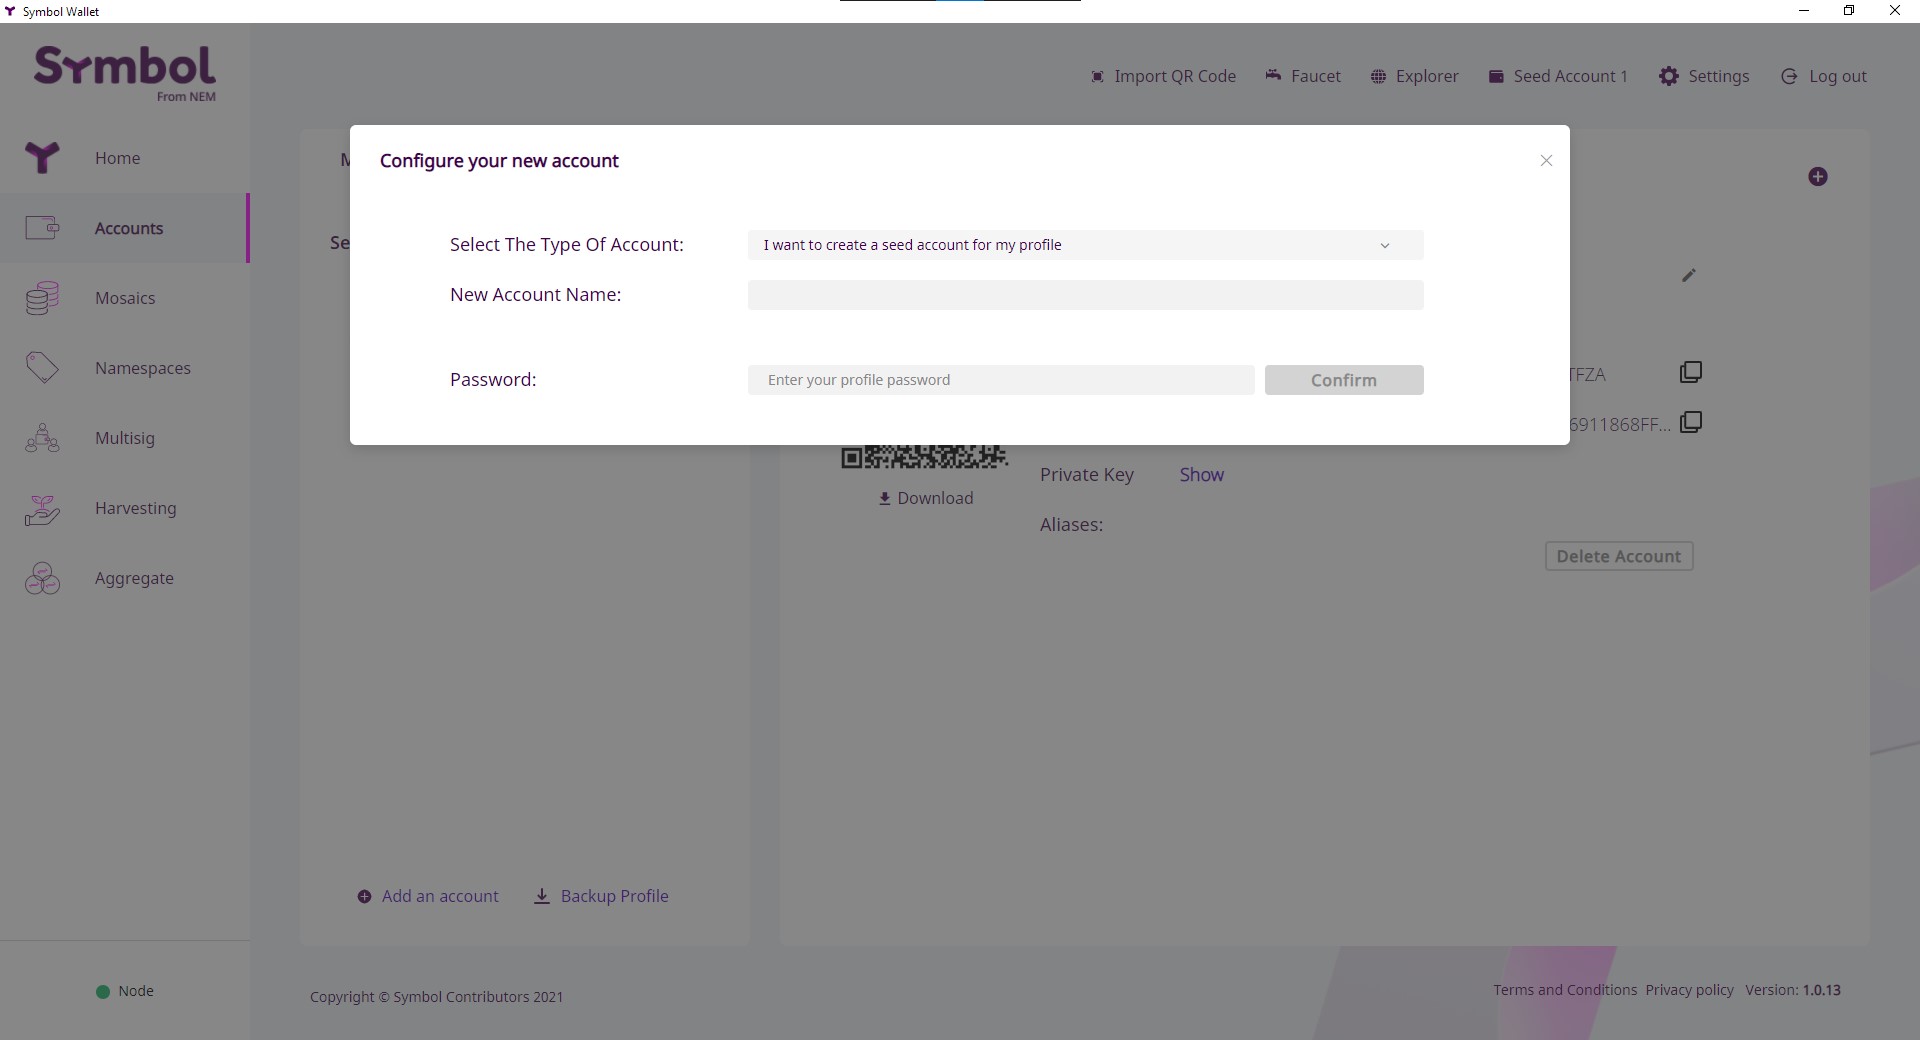Open Mosaics section icon
This screenshot has width=1920, height=1040.
pos(42,298)
